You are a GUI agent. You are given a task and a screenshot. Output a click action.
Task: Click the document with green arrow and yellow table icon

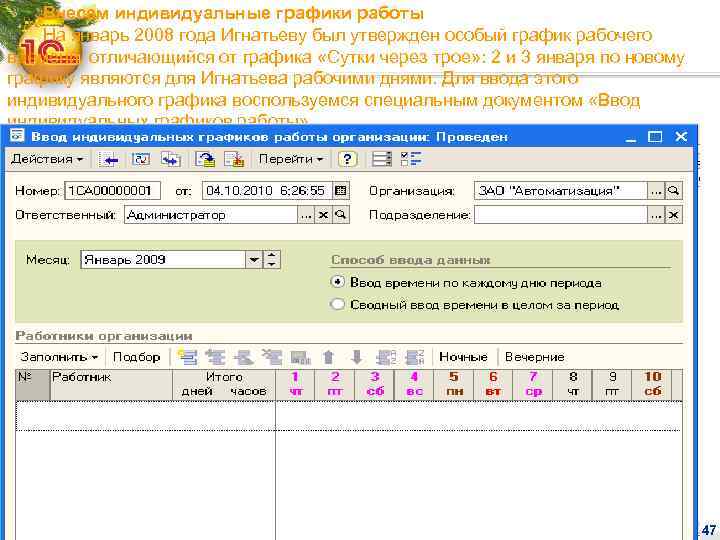pos(205,159)
